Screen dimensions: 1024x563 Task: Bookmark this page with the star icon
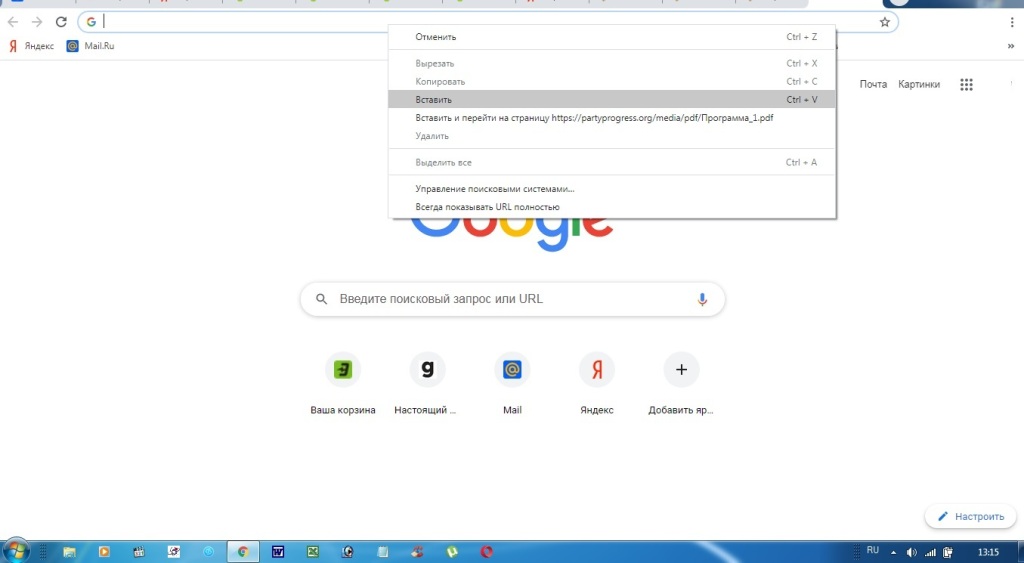(885, 22)
